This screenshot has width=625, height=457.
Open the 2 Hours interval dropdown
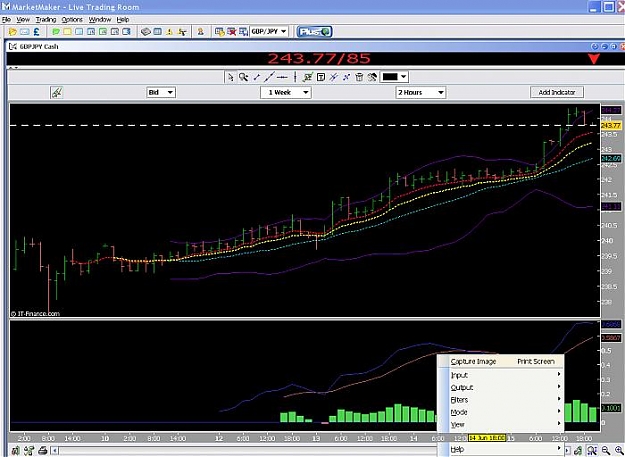click(421, 92)
